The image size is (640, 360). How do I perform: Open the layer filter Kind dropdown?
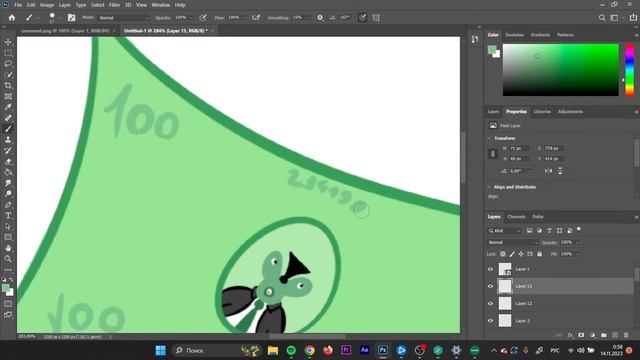pos(504,231)
